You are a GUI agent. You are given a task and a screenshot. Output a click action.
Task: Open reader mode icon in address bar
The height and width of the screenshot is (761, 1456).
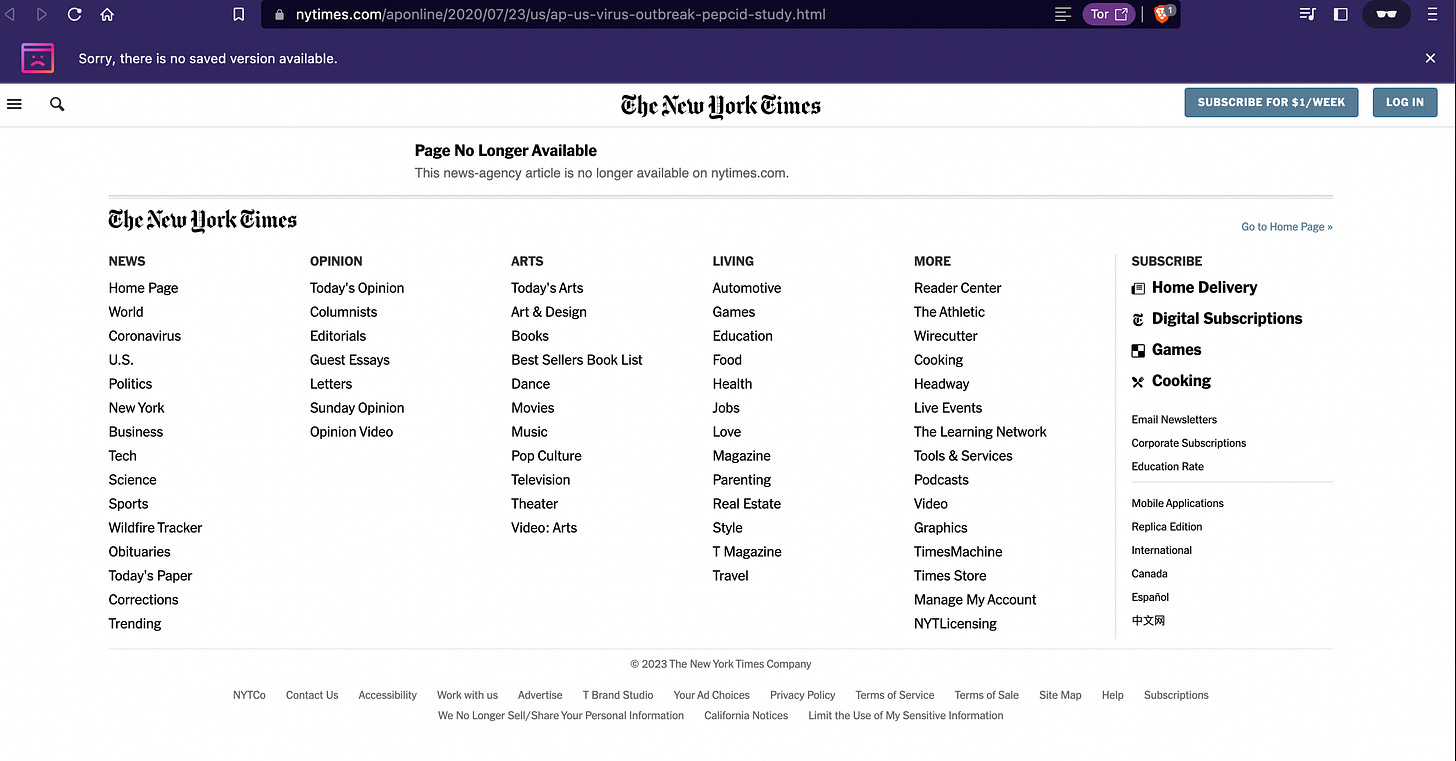coord(1063,14)
